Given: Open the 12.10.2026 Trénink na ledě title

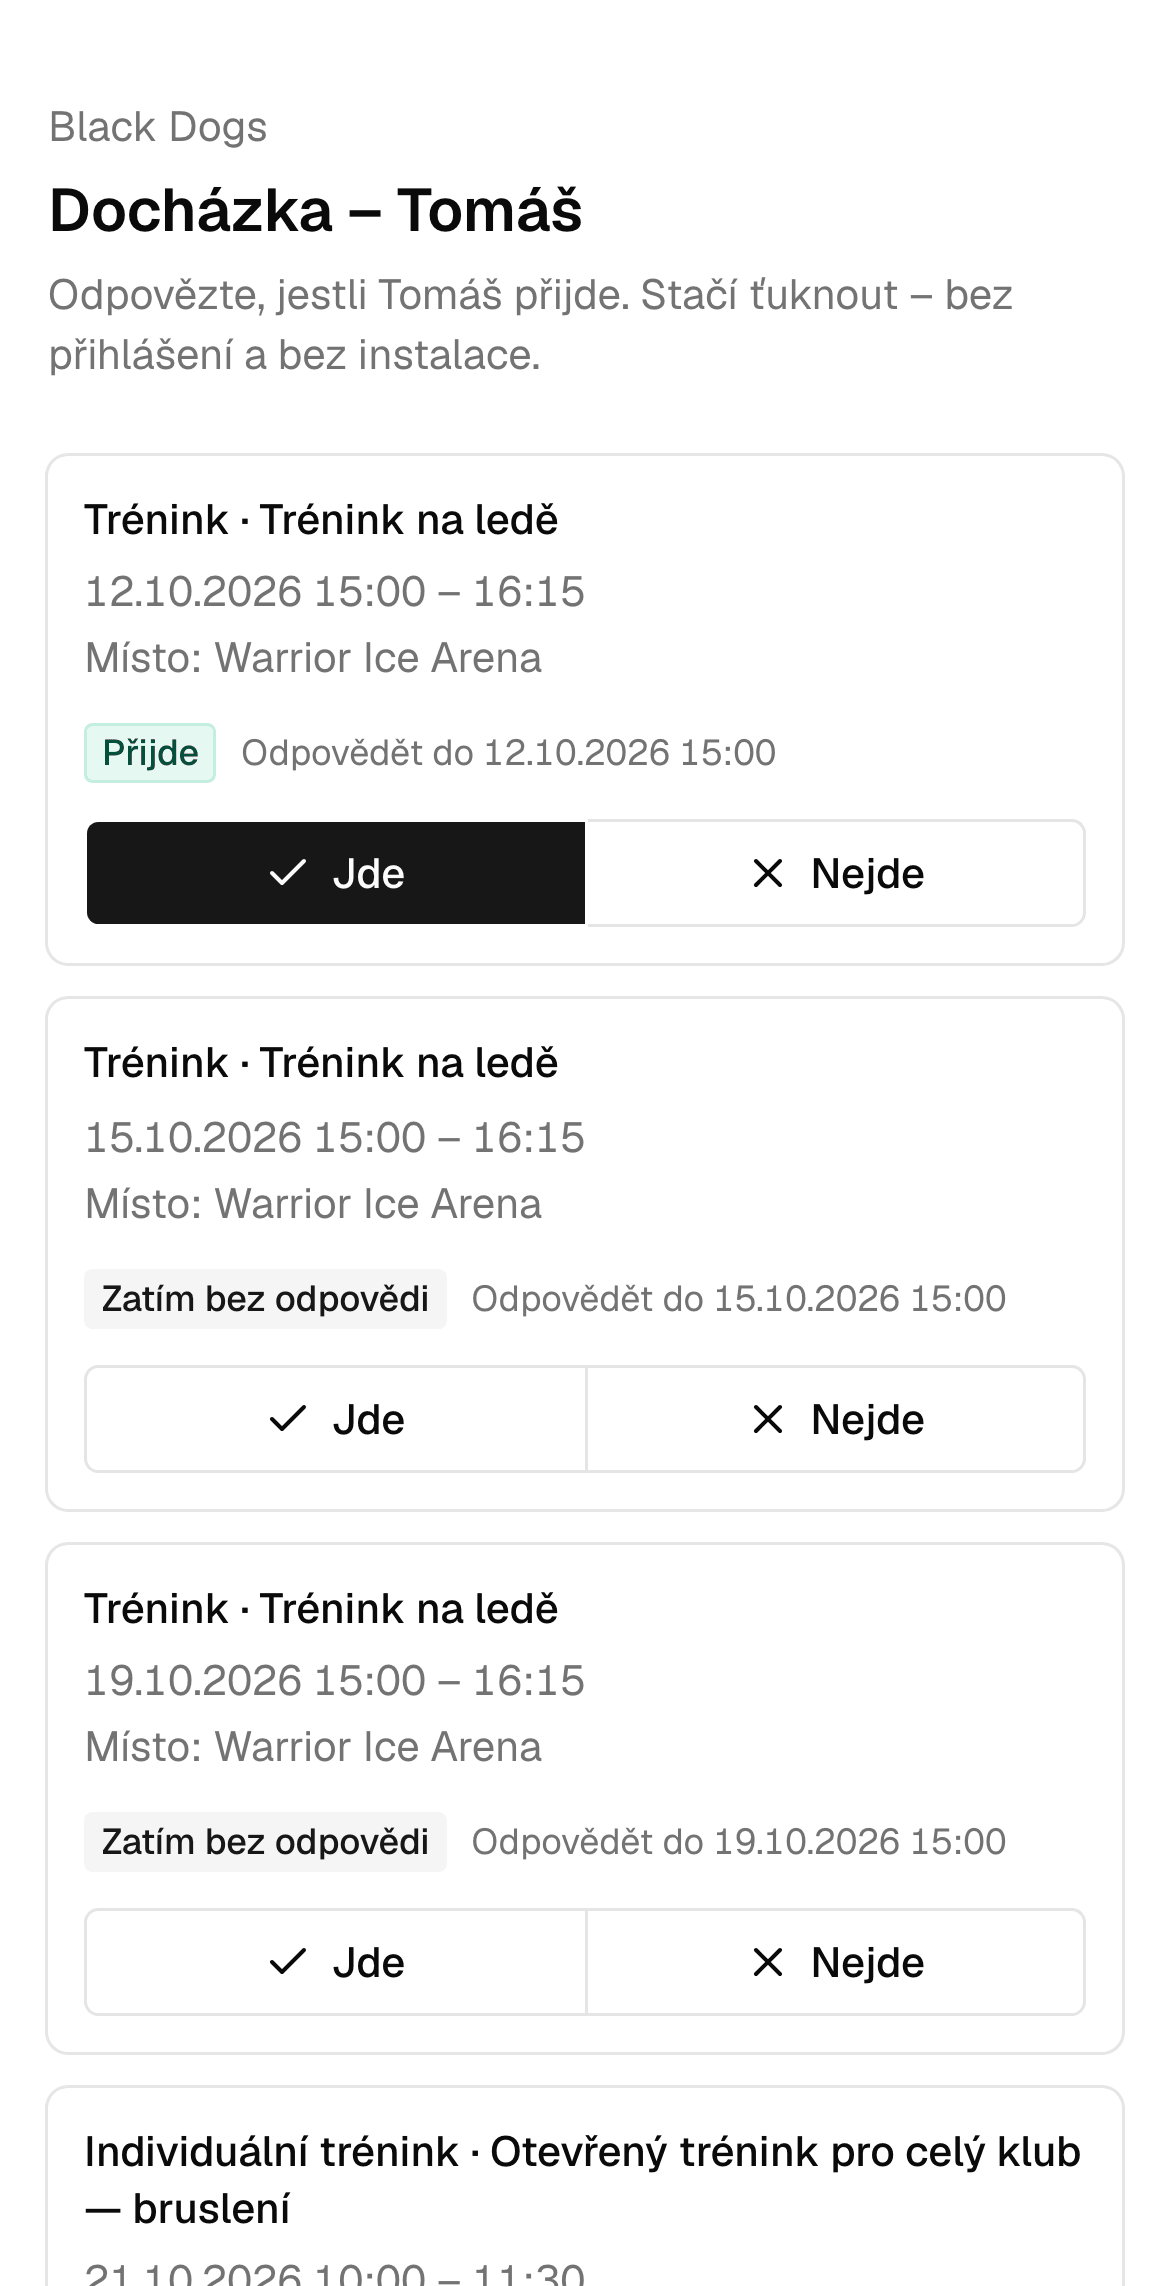Looking at the screenshot, I should 321,520.
